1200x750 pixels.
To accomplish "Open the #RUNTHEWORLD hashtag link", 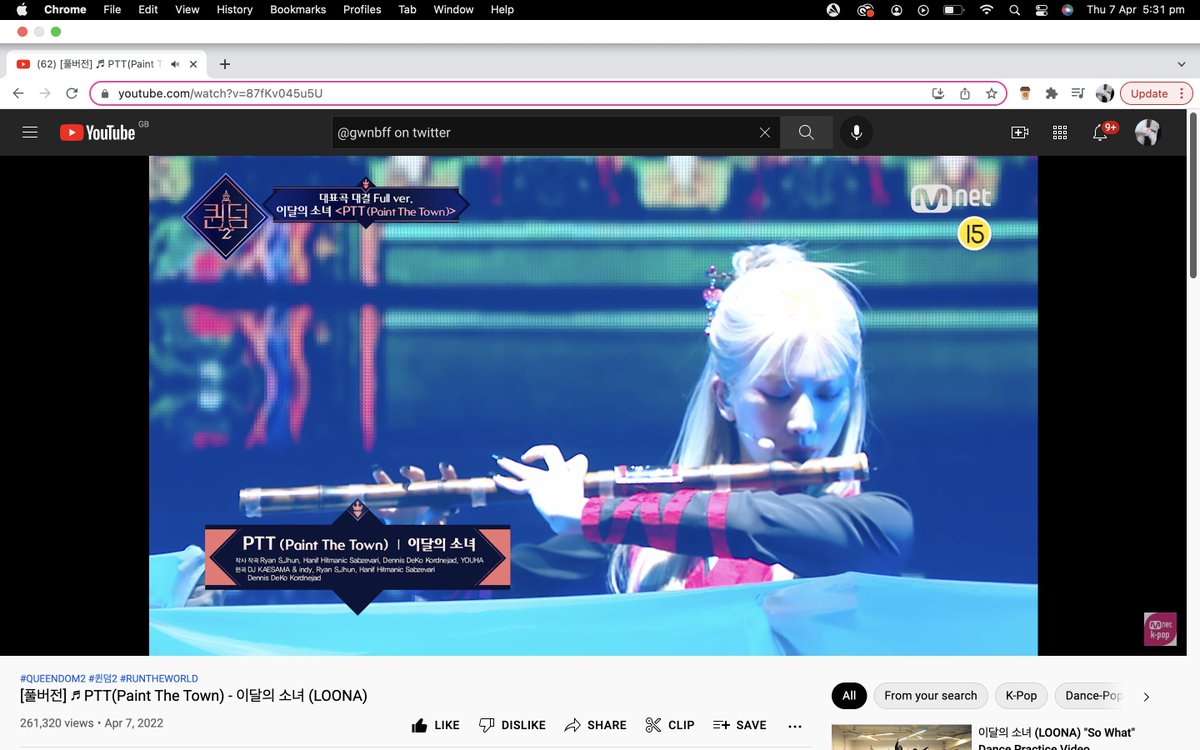I will (159, 679).
